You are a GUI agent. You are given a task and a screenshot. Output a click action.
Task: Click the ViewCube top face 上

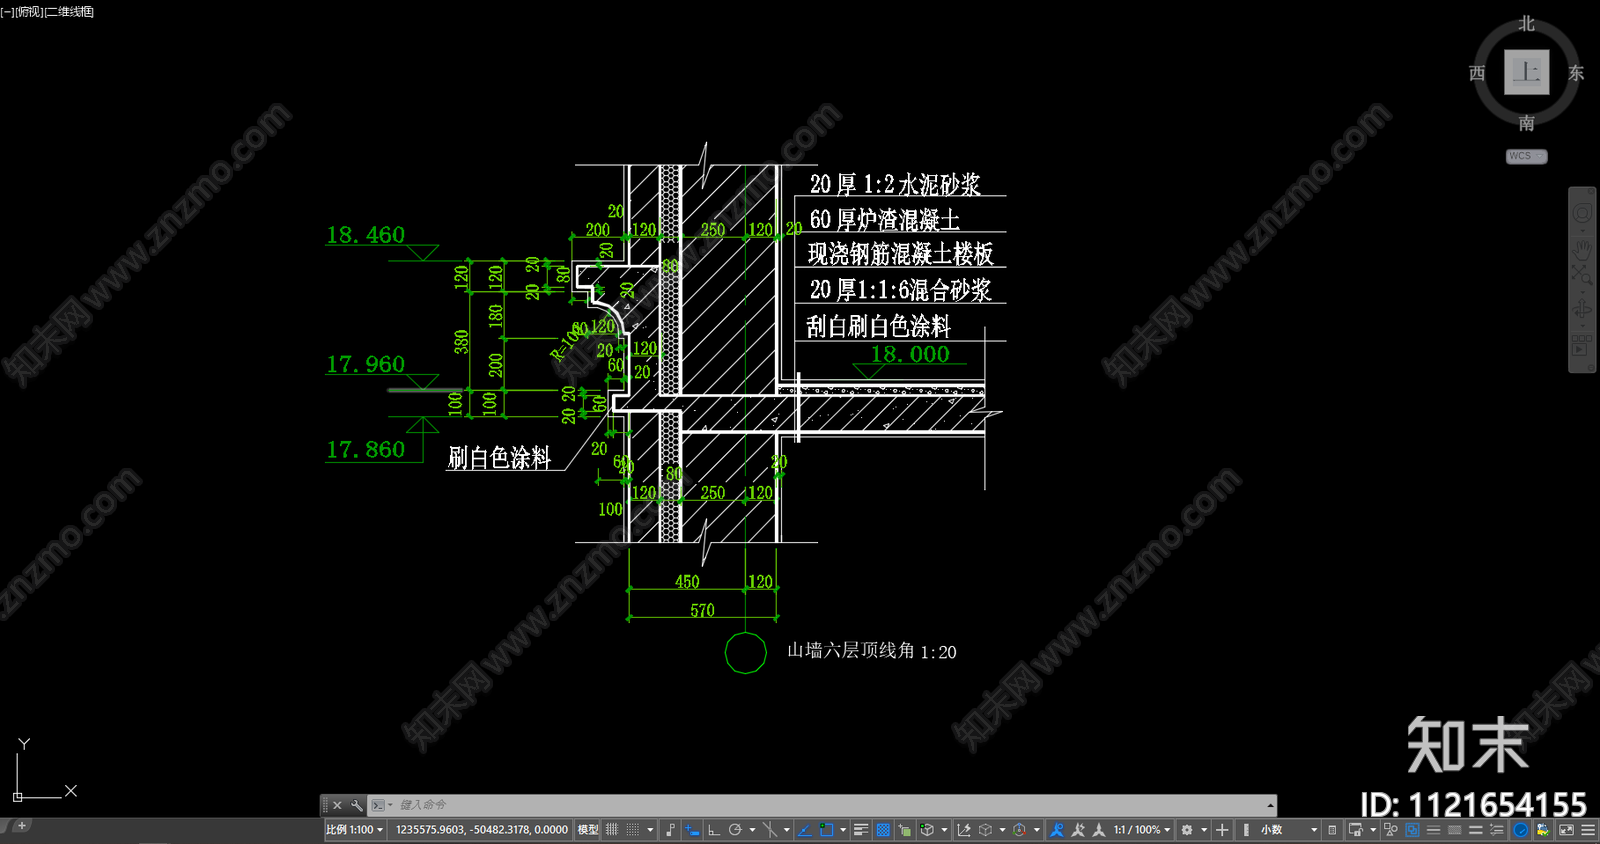point(1526,72)
